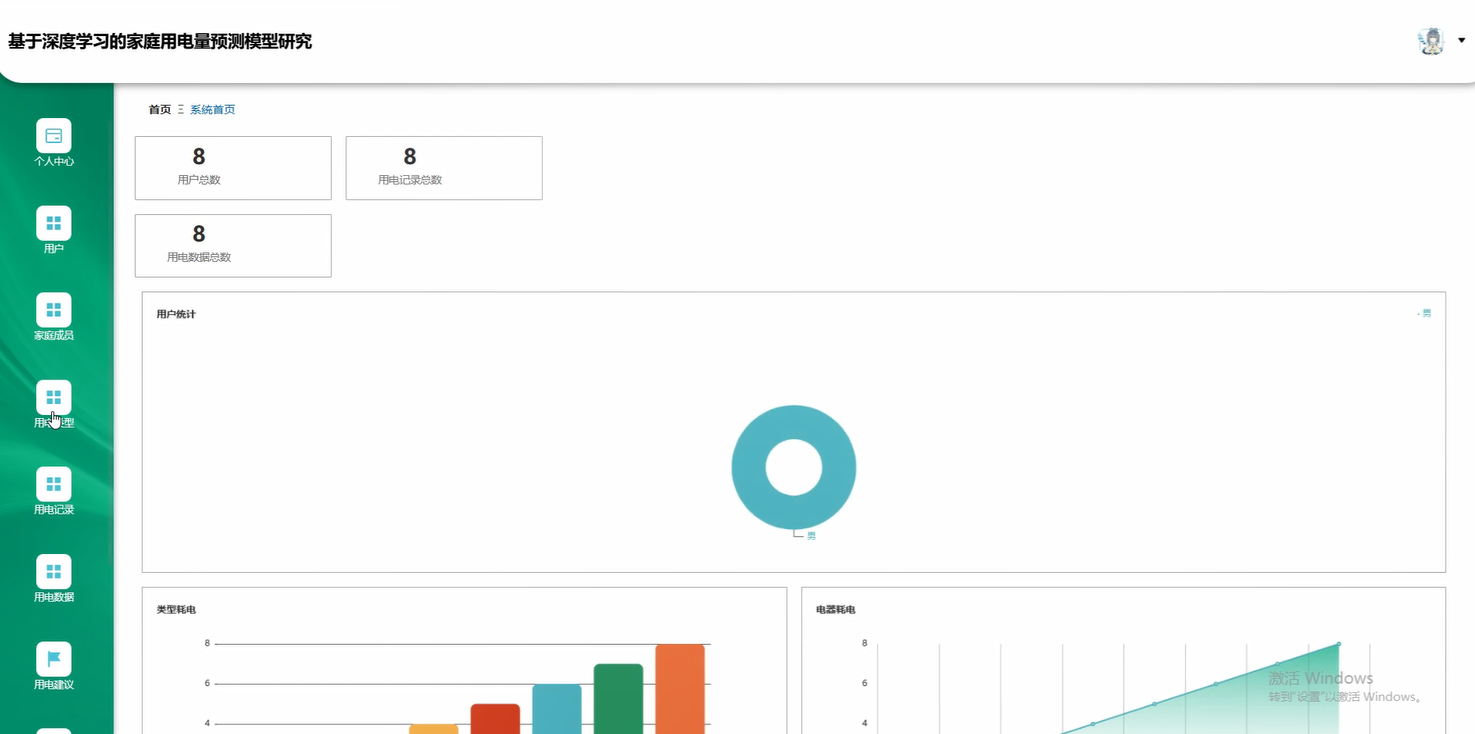Select the 用户总数 statistics card
The width and height of the screenshot is (1475, 734).
[233, 168]
